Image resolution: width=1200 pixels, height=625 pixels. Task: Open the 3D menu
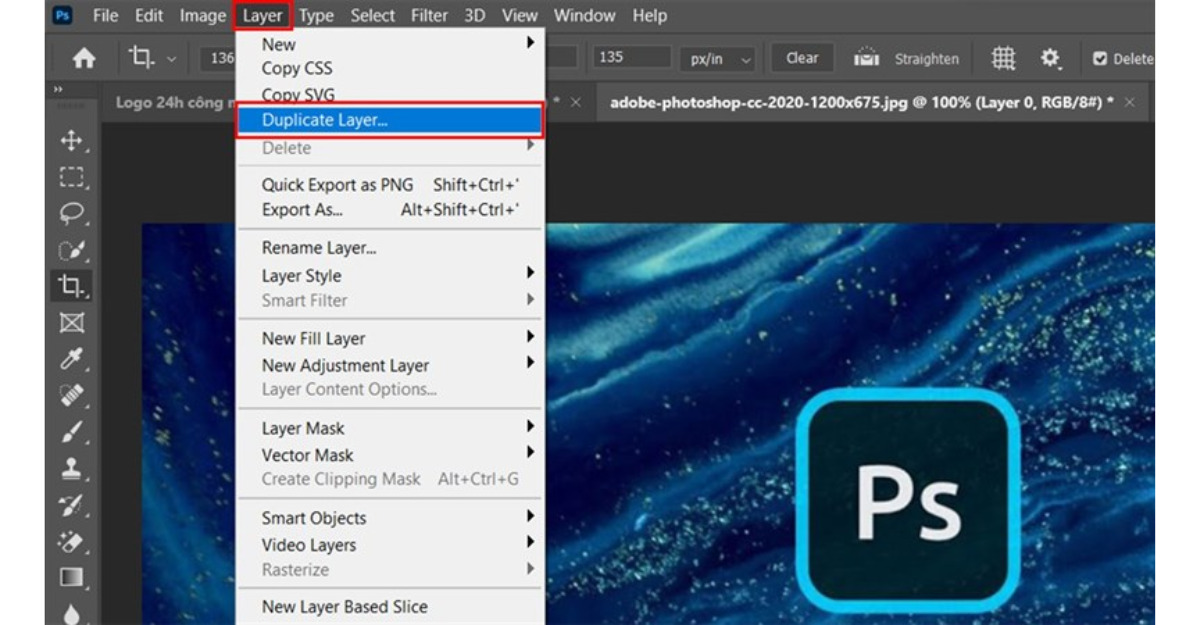click(475, 16)
